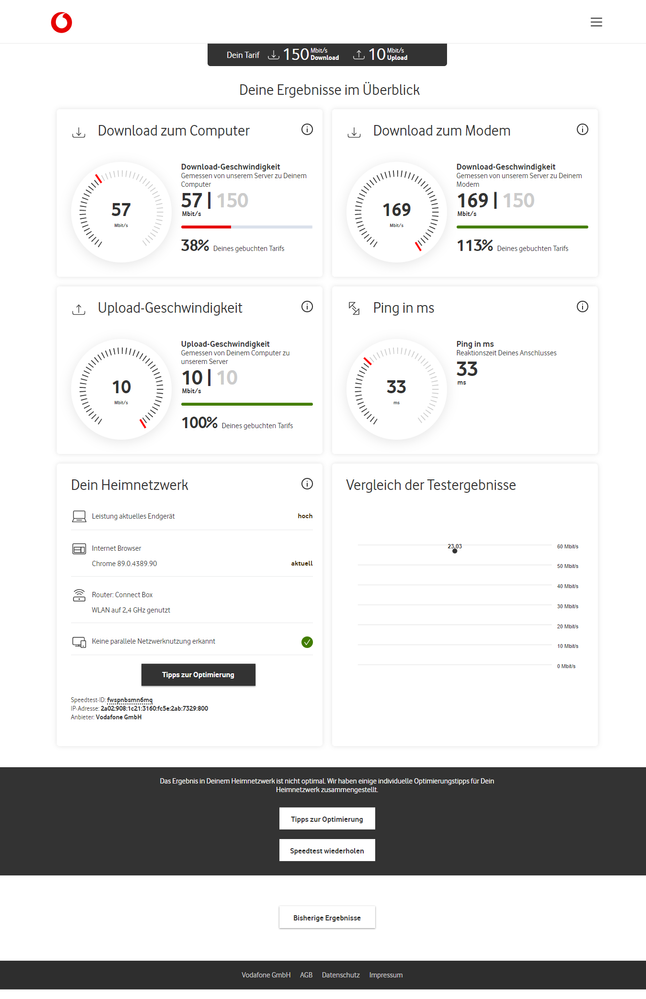Click the Internet Browser icon
Screen dimensions: 646x999
click(79, 549)
